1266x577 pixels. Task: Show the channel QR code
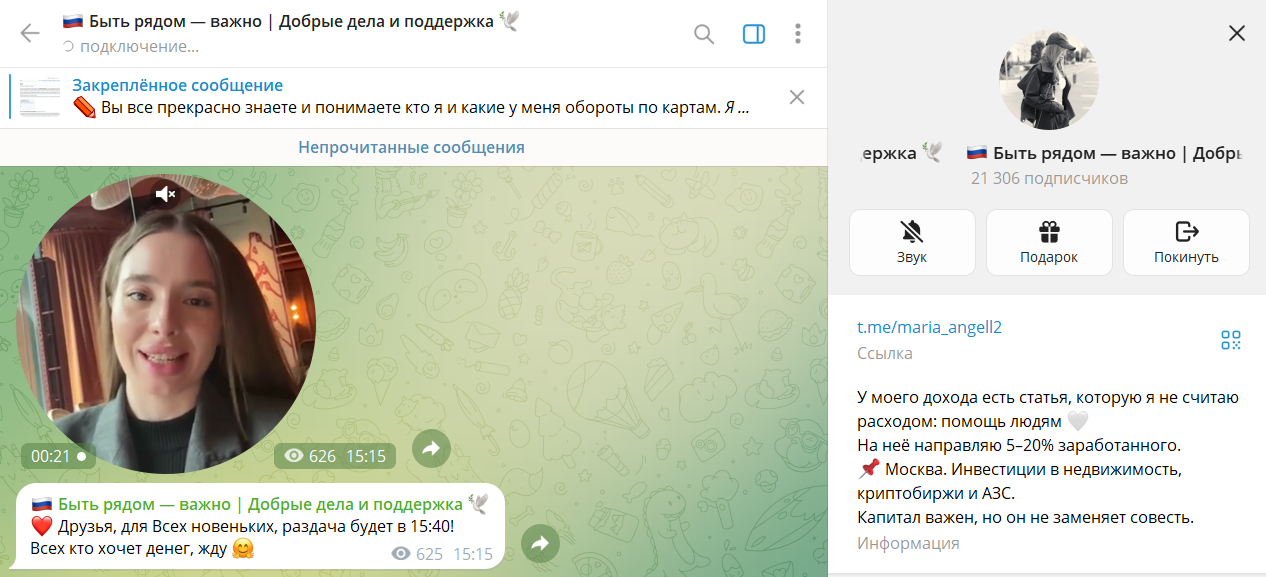point(1231,340)
